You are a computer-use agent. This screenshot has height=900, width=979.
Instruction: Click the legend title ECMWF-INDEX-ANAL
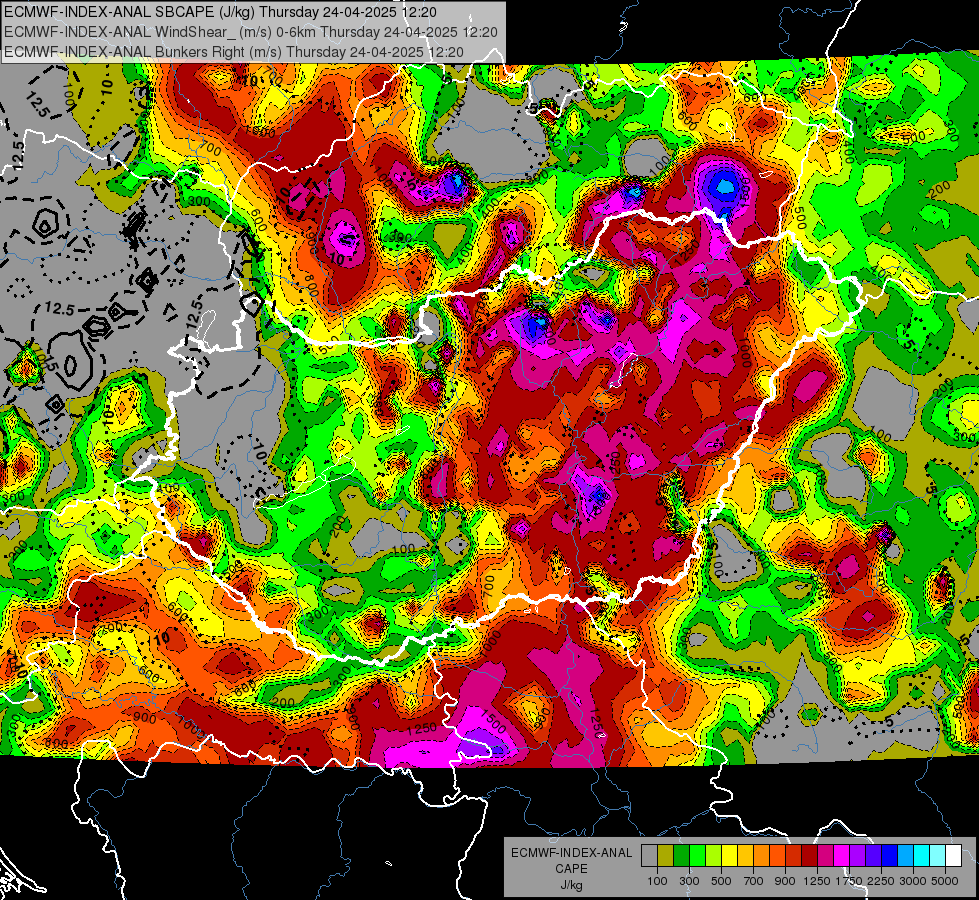point(571,853)
